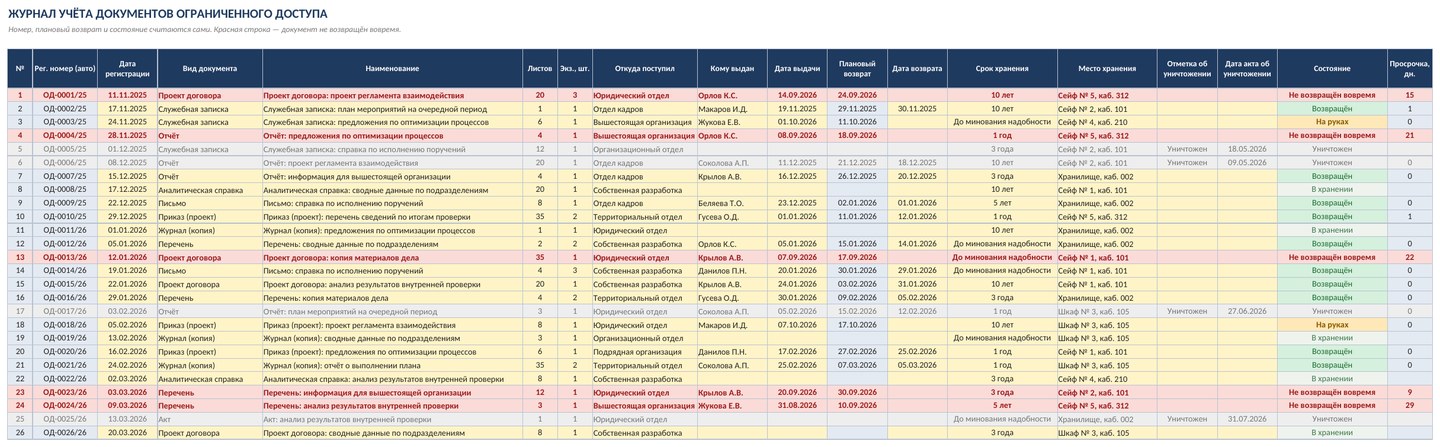Image resolution: width=1440 pixels, height=447 pixels.
Task: Select the 'Состояние' column header
Action: 1332,69
